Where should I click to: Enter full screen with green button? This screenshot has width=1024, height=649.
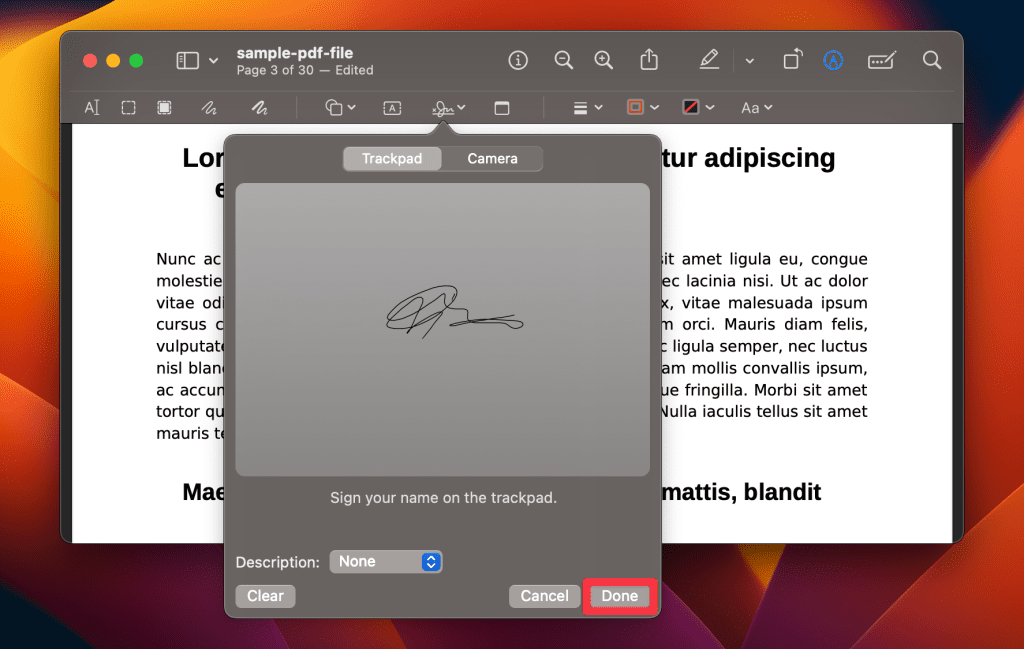136,61
